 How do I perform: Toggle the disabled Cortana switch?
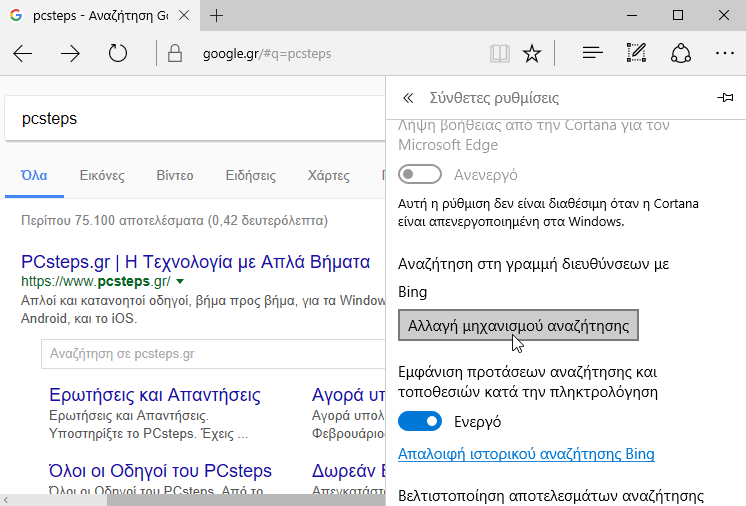click(420, 175)
